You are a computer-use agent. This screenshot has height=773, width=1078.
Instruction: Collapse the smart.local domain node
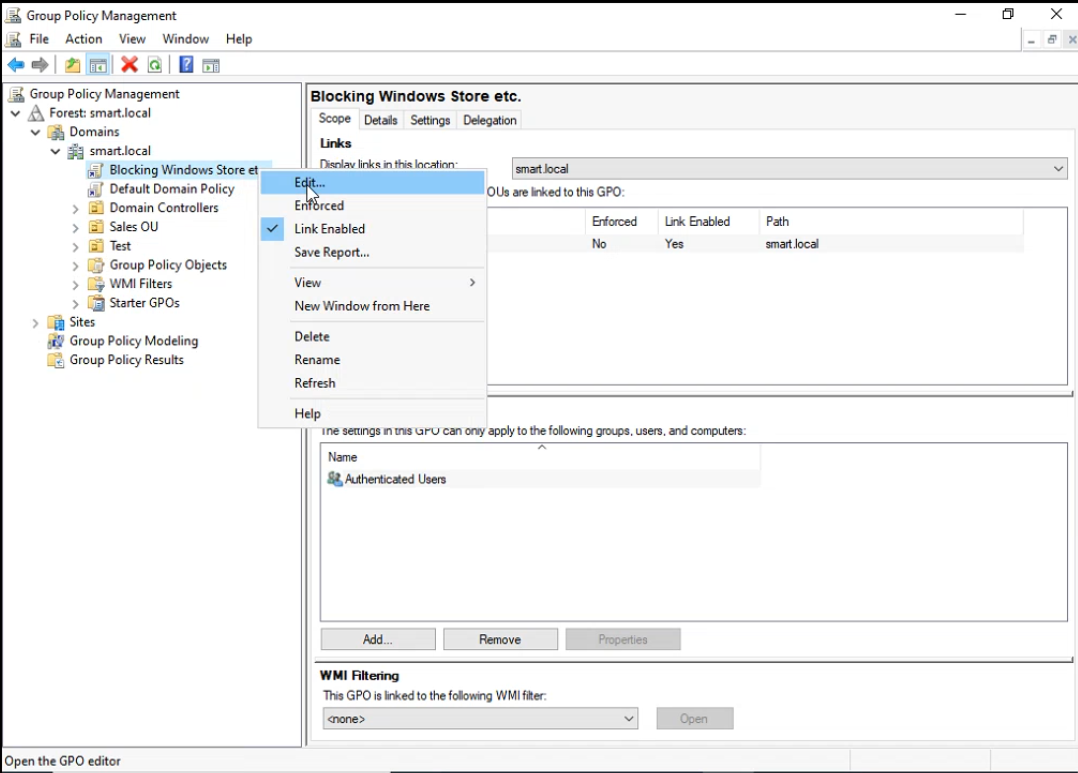56,151
